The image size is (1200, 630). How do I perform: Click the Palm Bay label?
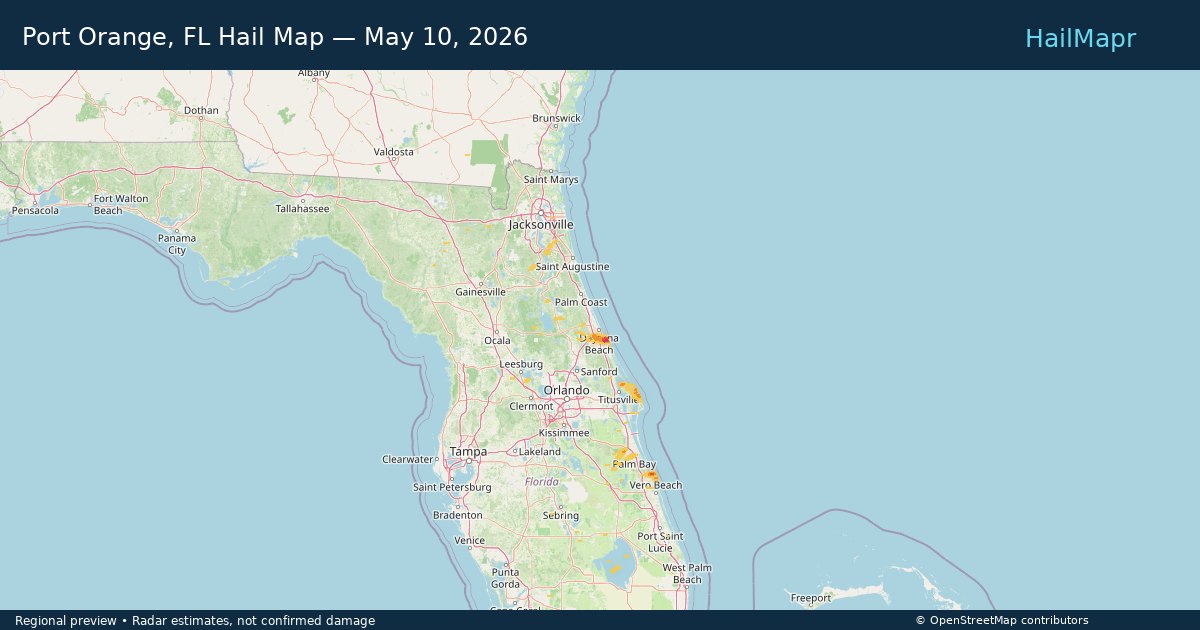point(634,465)
